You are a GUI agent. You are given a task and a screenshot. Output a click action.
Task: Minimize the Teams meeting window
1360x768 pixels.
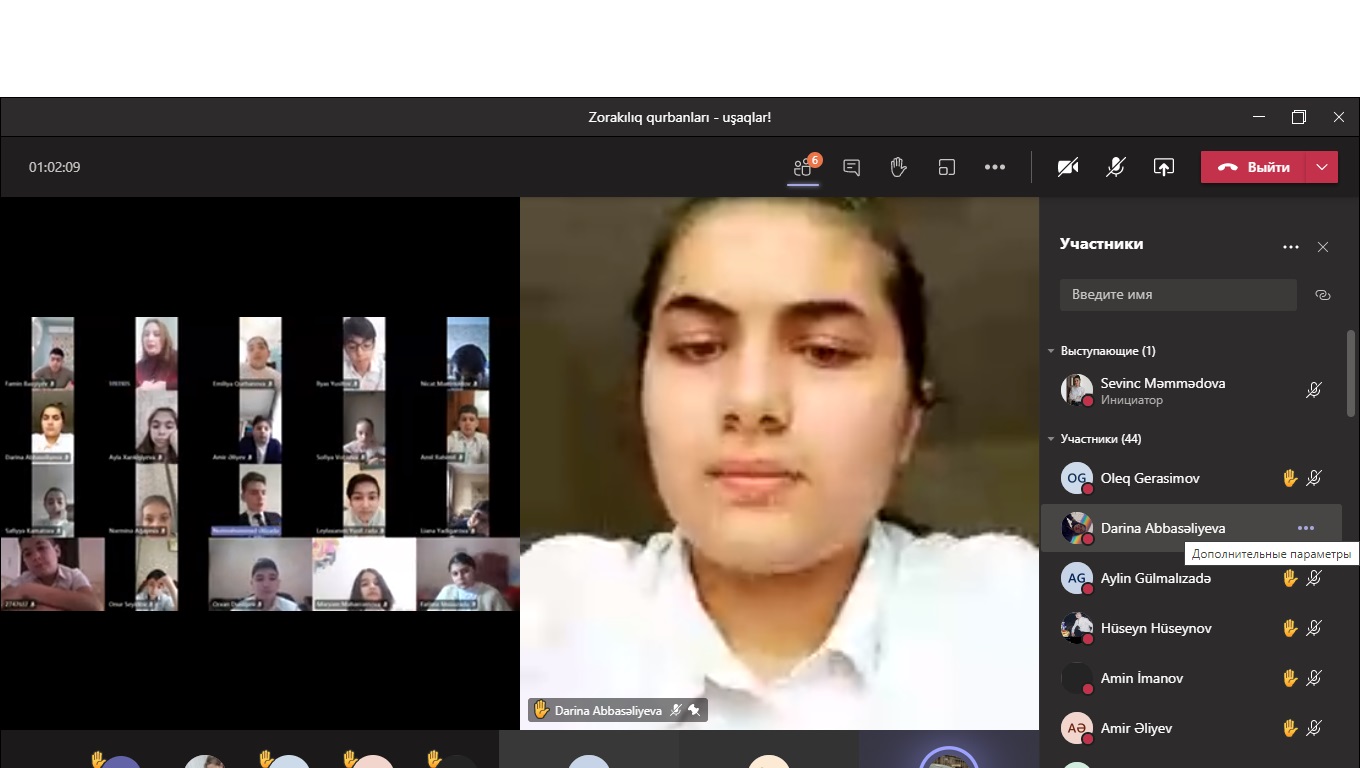[x=1259, y=117]
